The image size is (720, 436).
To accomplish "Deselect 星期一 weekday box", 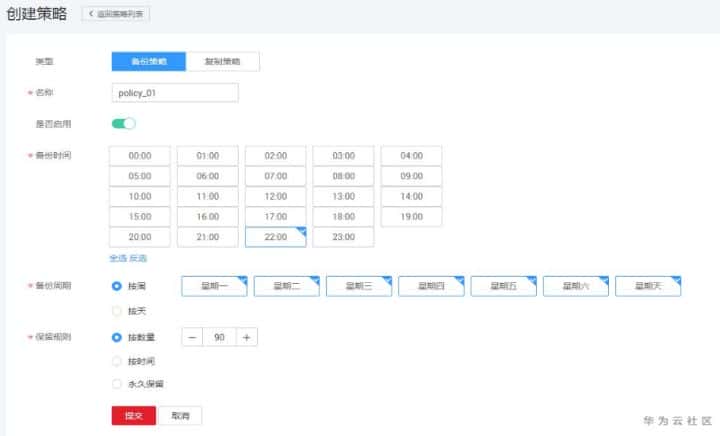I will (214, 286).
